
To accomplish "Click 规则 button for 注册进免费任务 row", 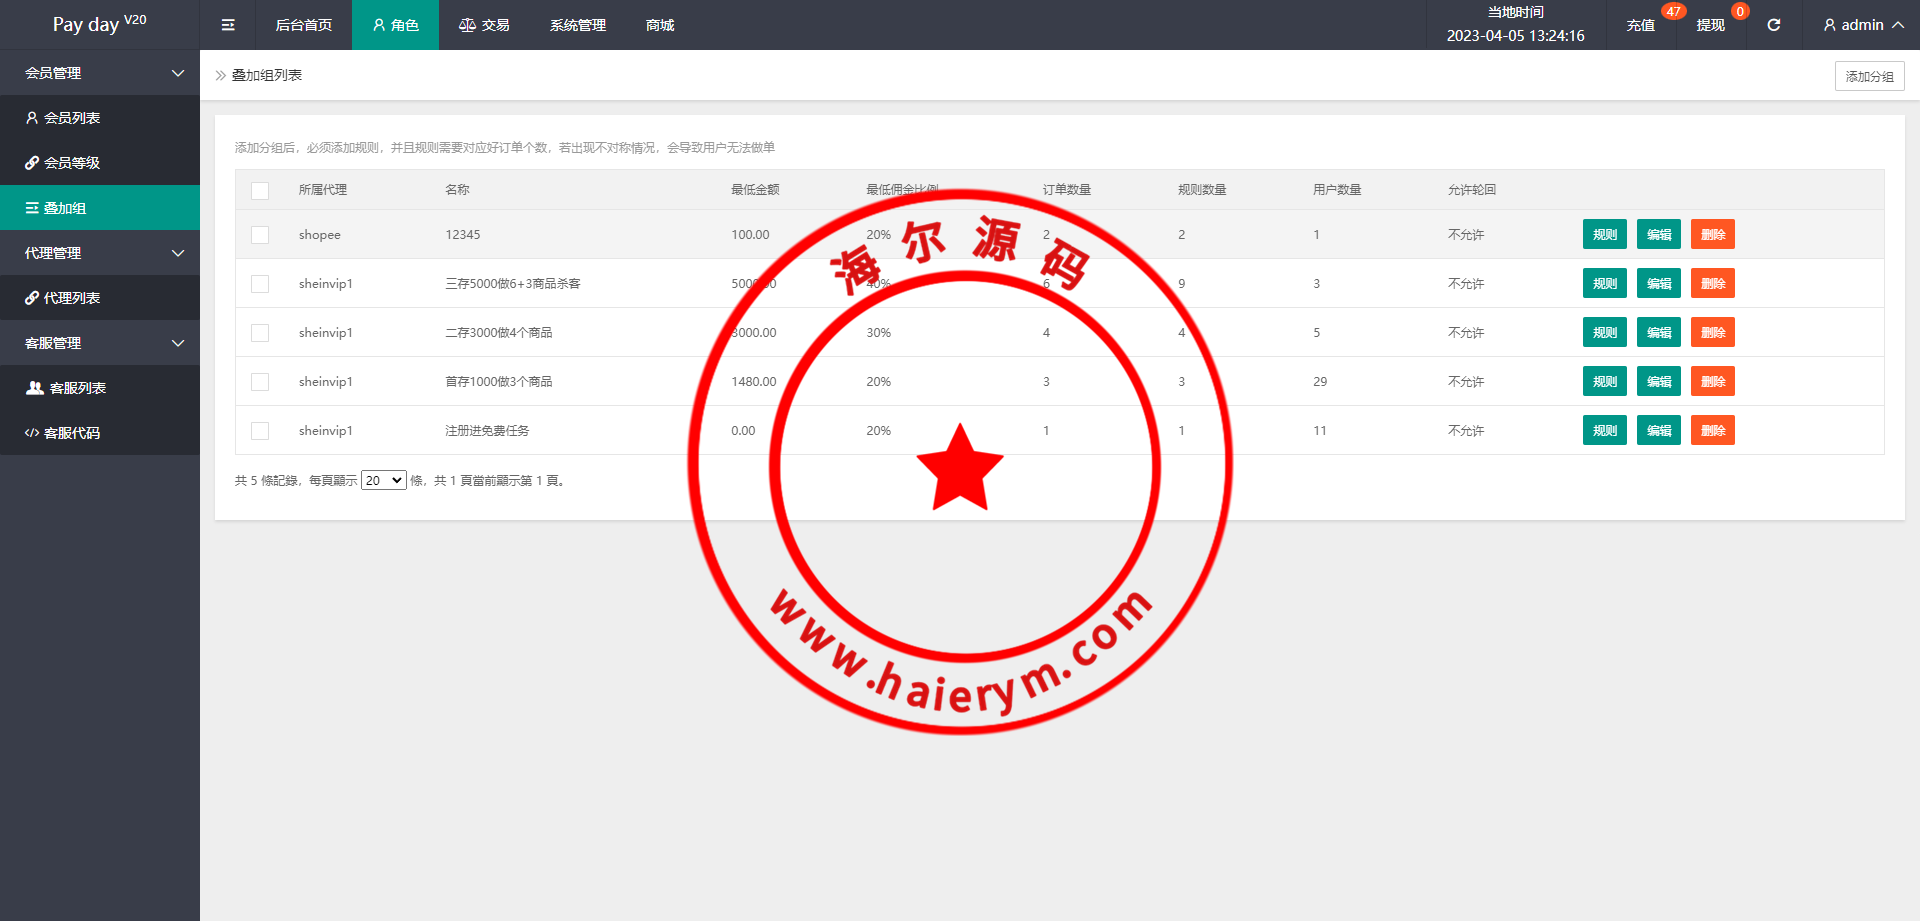I will coord(1605,431).
